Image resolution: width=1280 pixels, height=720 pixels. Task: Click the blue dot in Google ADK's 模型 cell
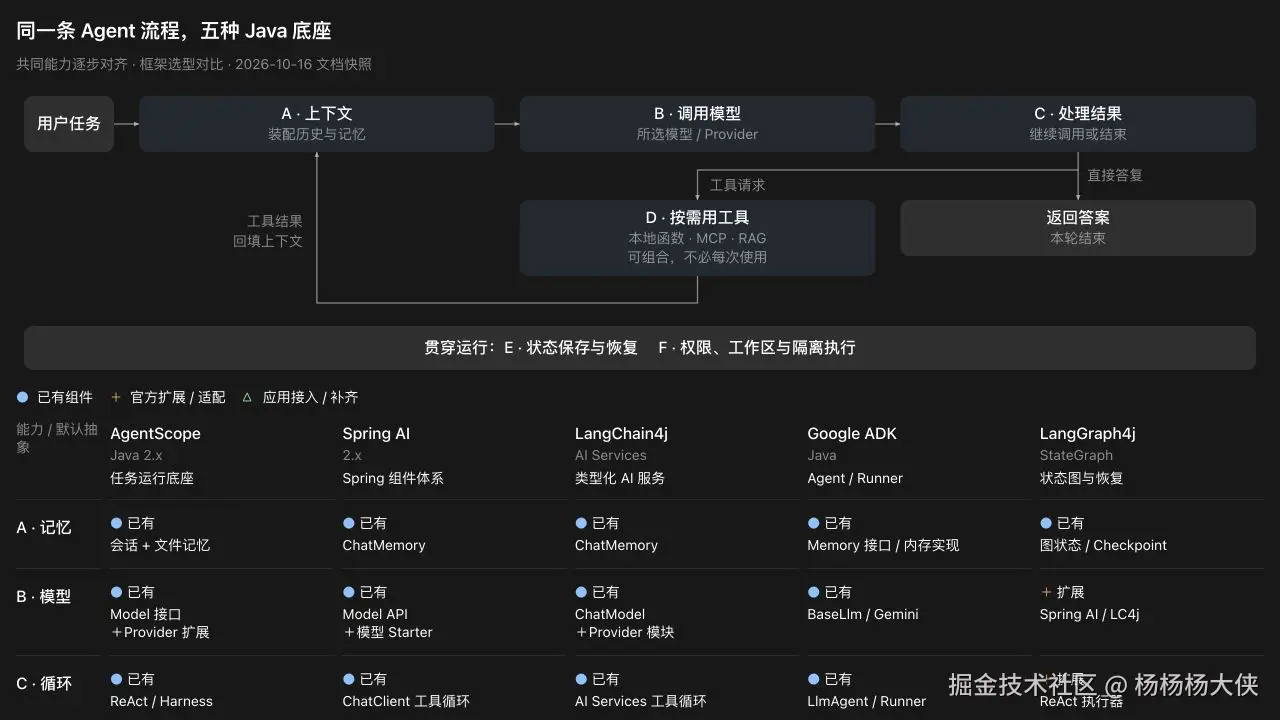click(x=813, y=592)
